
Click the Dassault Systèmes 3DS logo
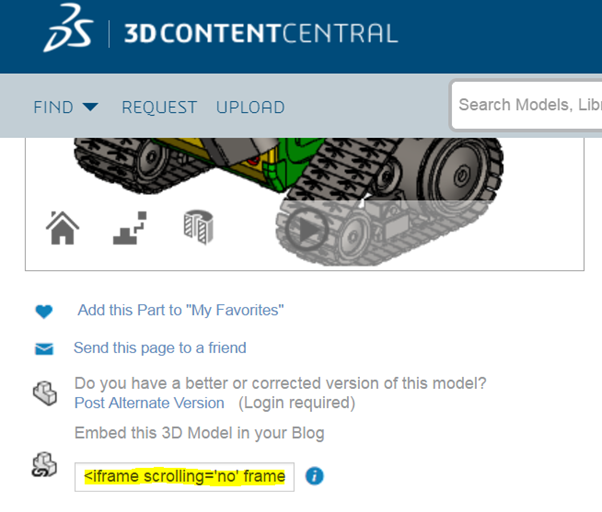68,28
